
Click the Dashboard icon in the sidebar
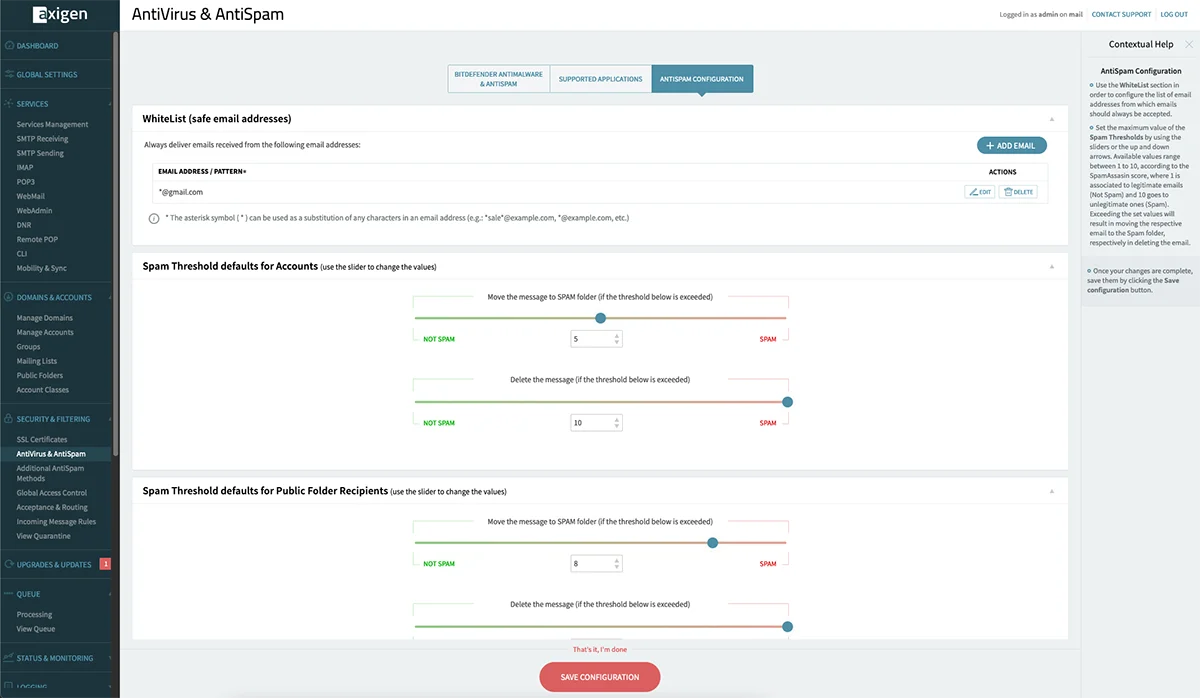pyautogui.click(x=9, y=46)
